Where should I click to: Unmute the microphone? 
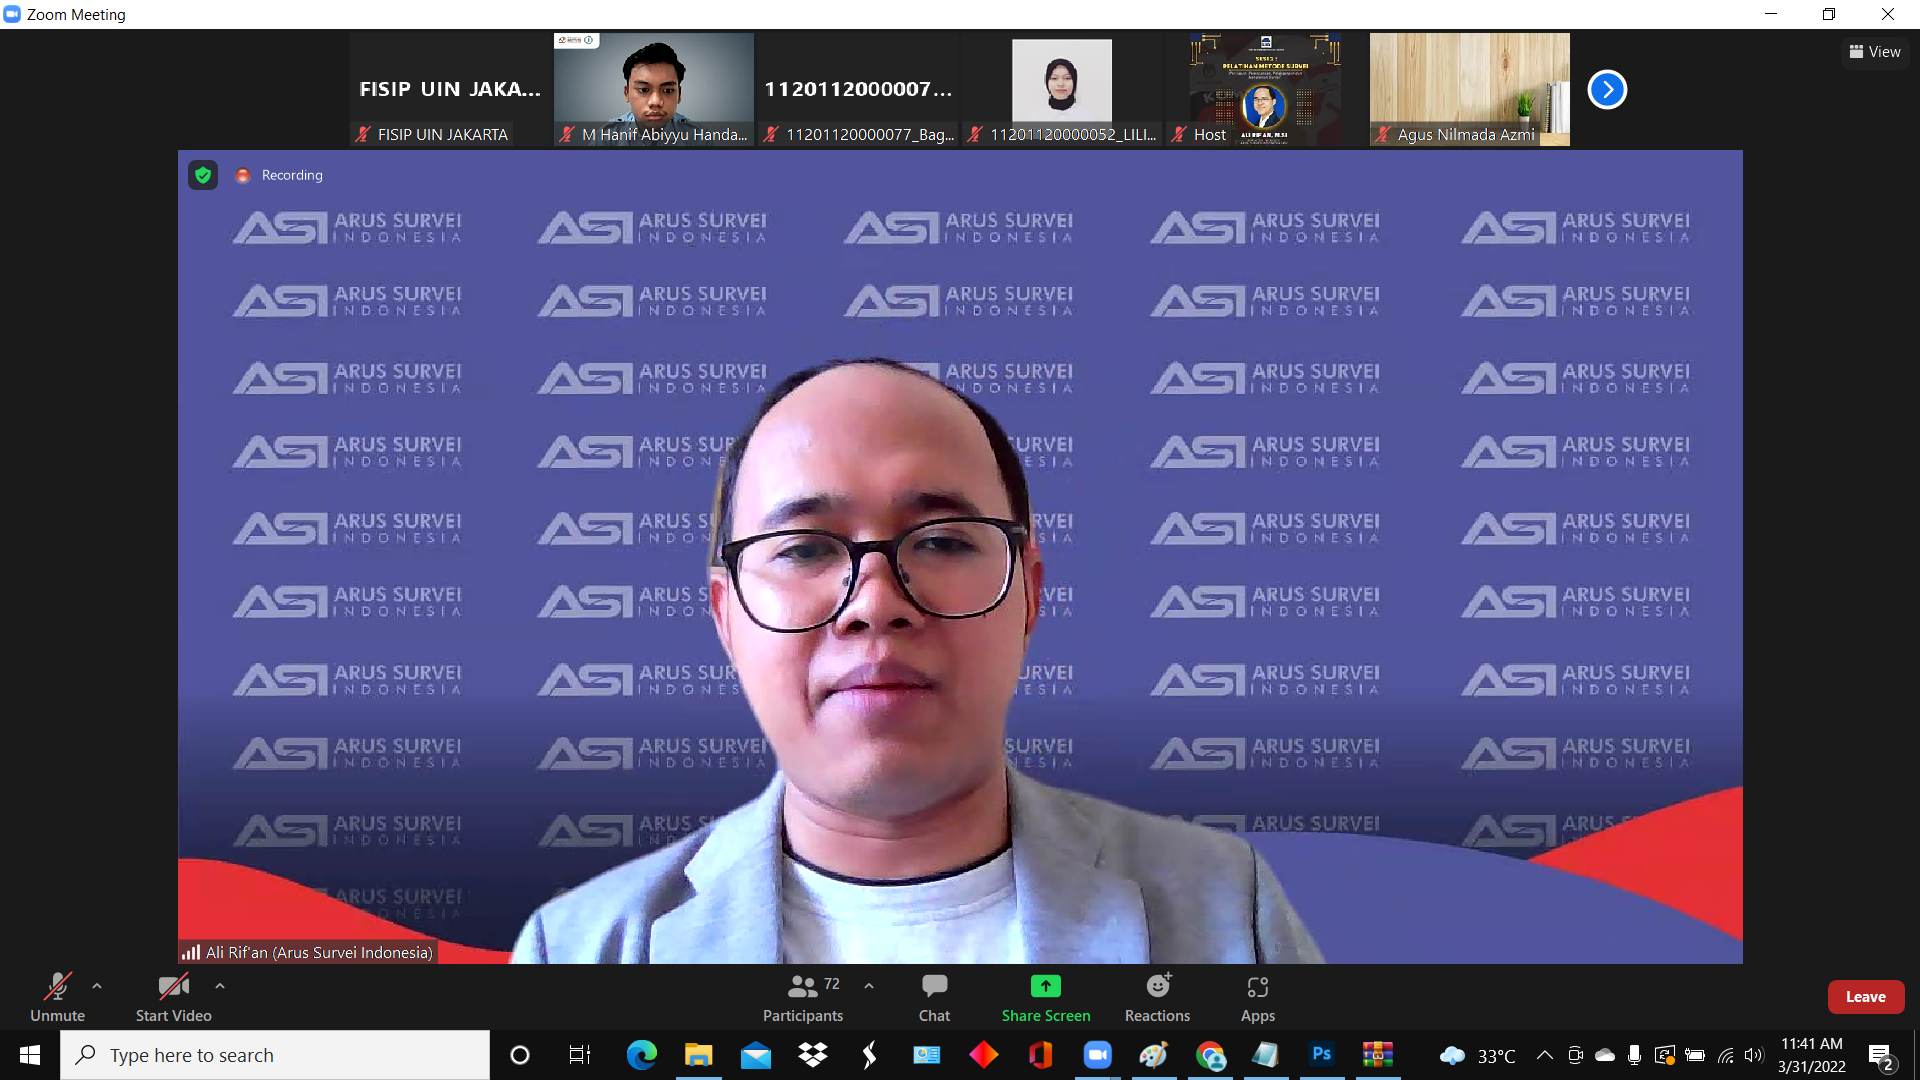tap(57, 997)
